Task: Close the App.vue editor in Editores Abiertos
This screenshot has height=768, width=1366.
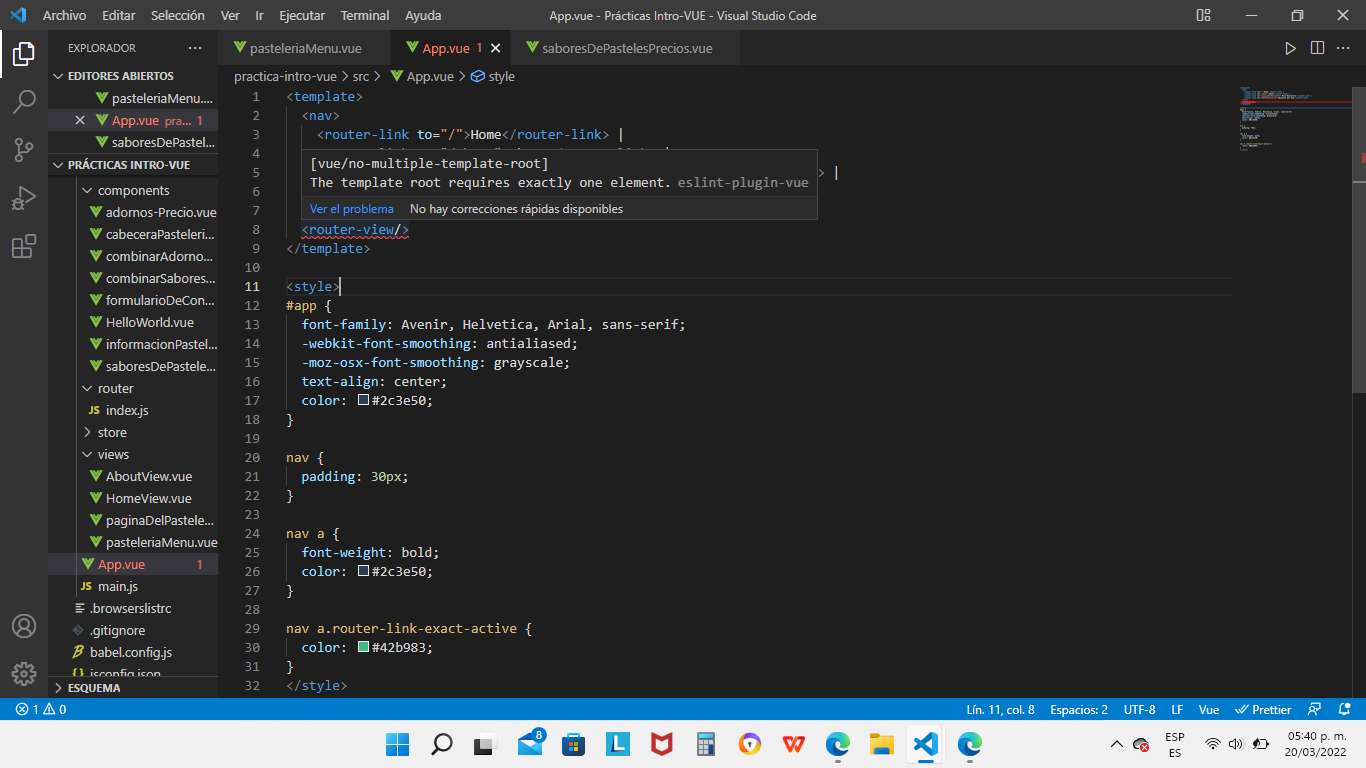Action: pos(80,119)
